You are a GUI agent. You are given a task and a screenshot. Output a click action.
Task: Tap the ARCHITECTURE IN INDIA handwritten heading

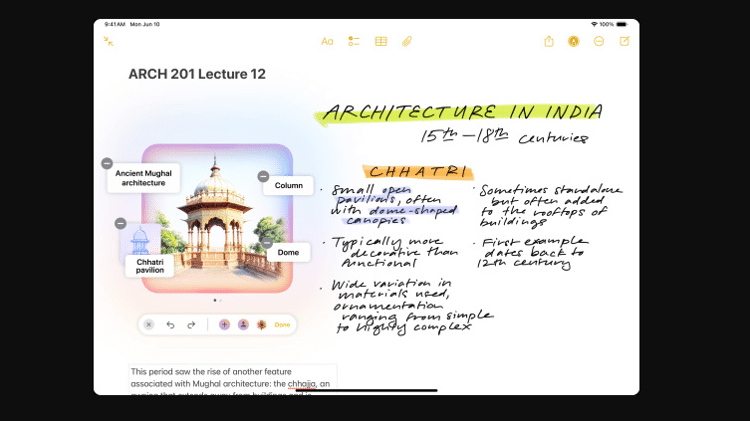pyautogui.click(x=462, y=113)
